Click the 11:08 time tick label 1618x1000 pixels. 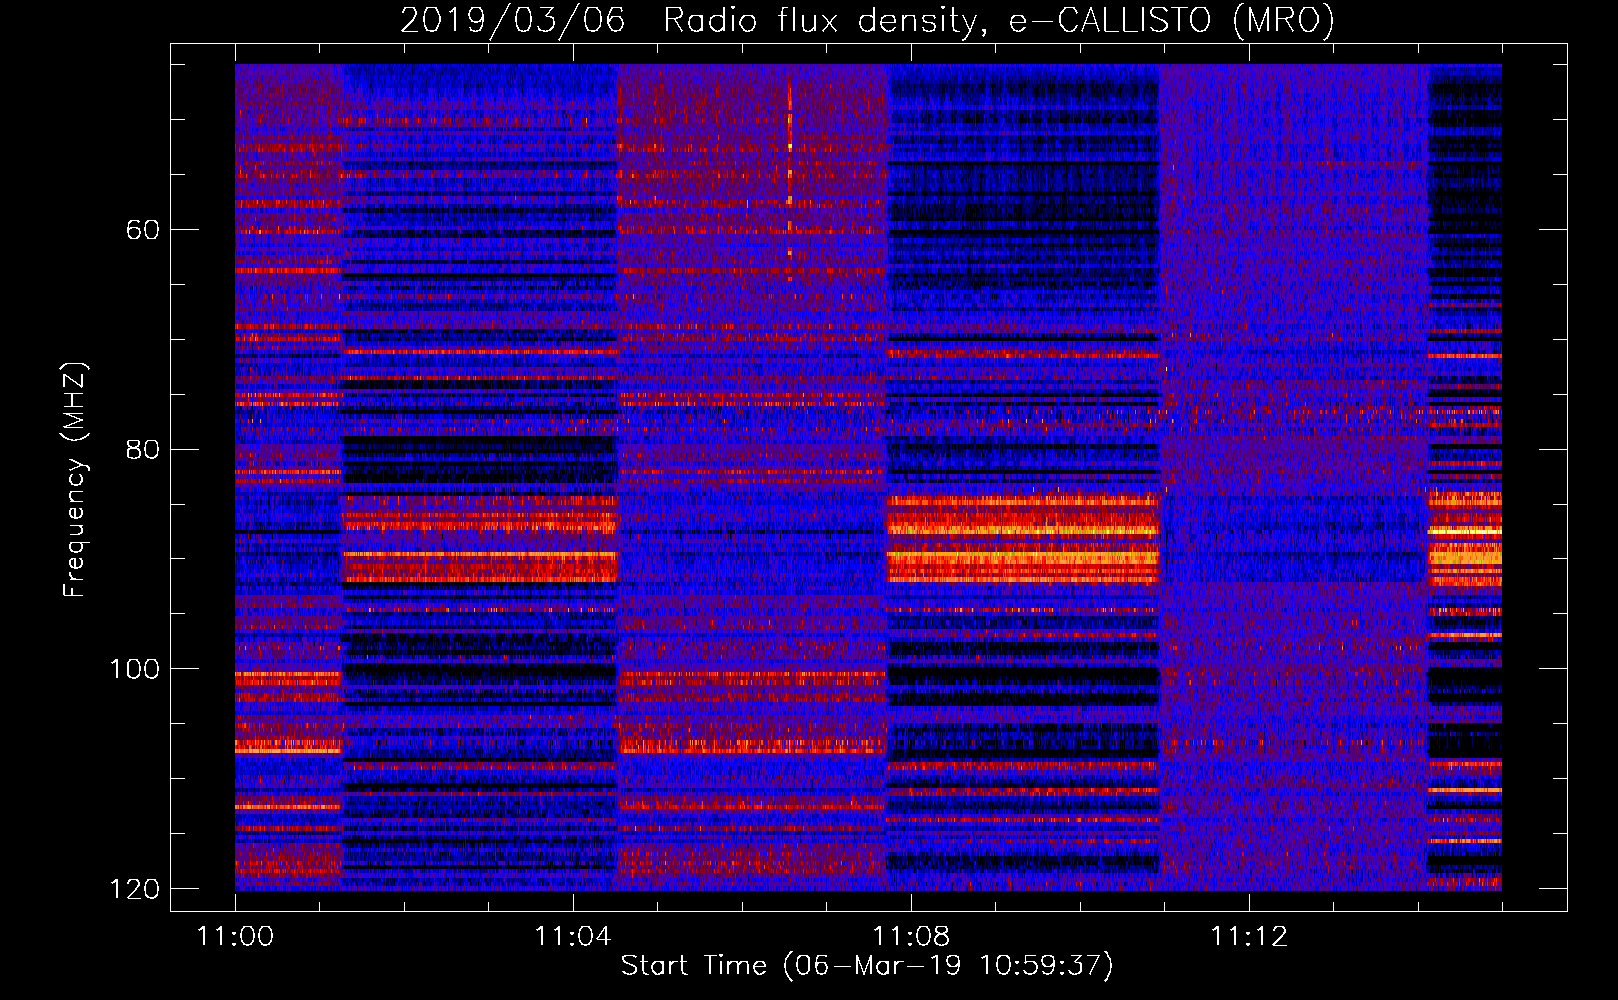point(911,936)
